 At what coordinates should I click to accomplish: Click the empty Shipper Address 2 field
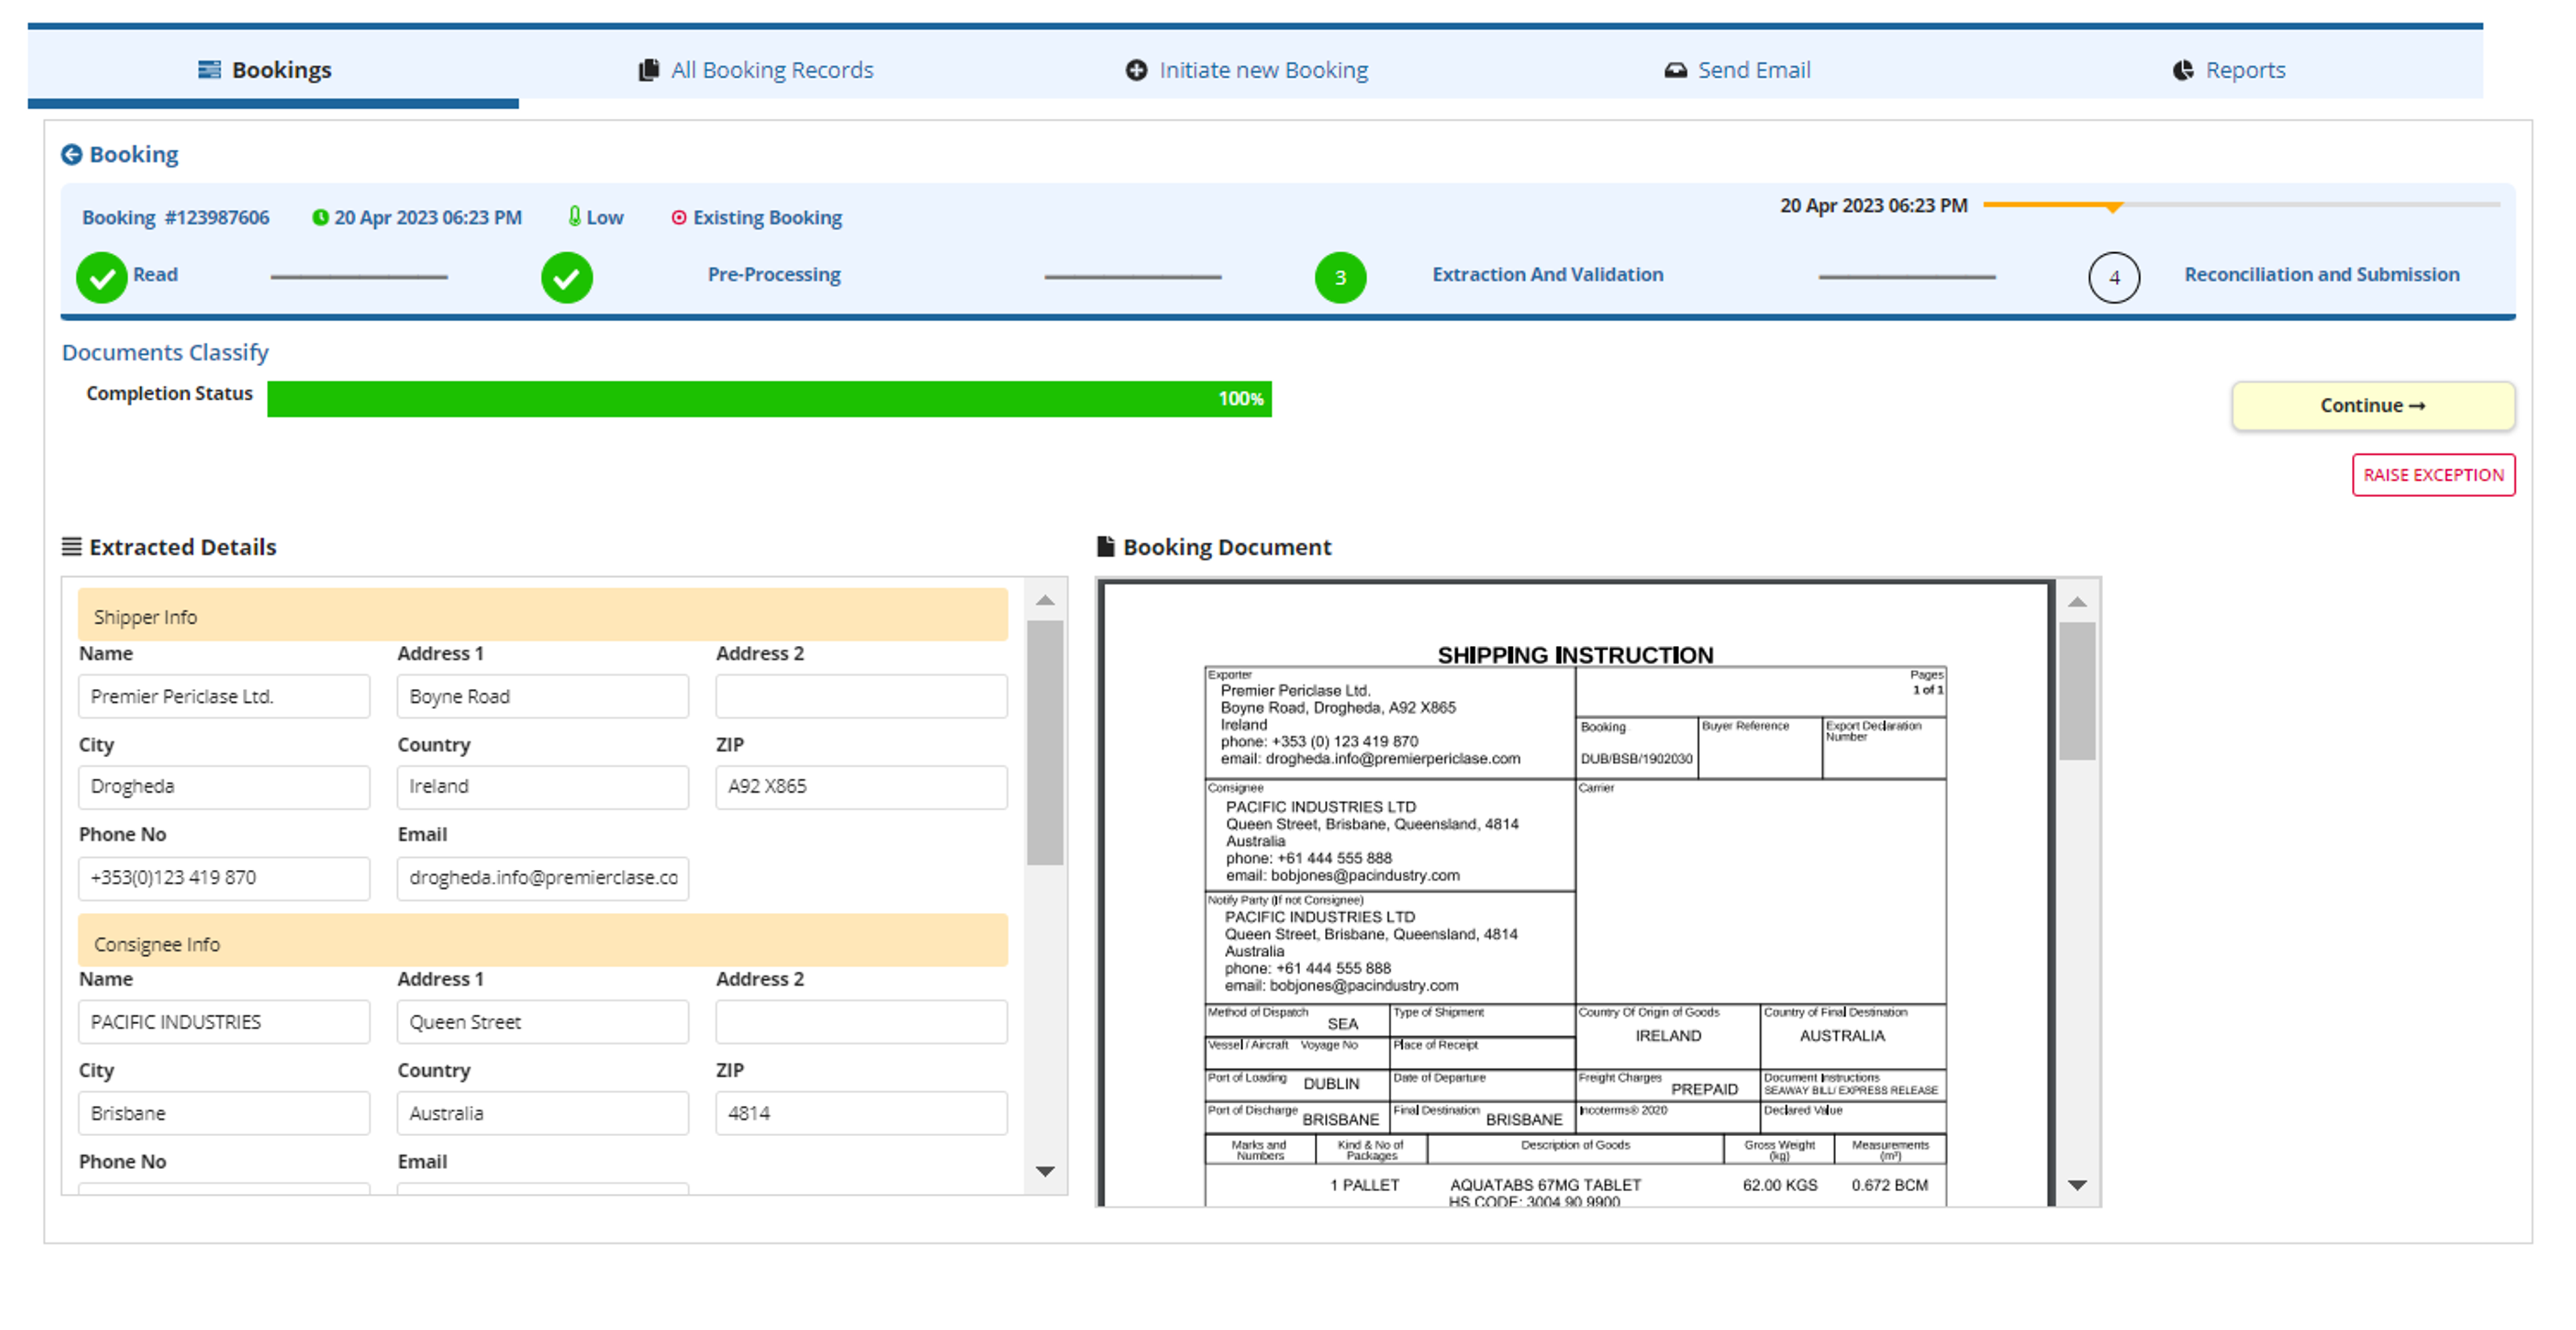click(861, 696)
